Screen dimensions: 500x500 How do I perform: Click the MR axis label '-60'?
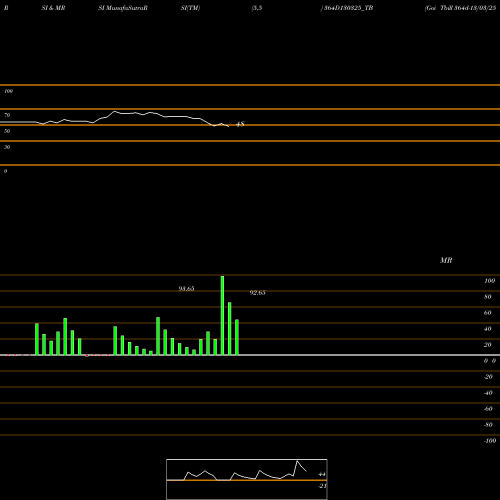click(x=488, y=409)
